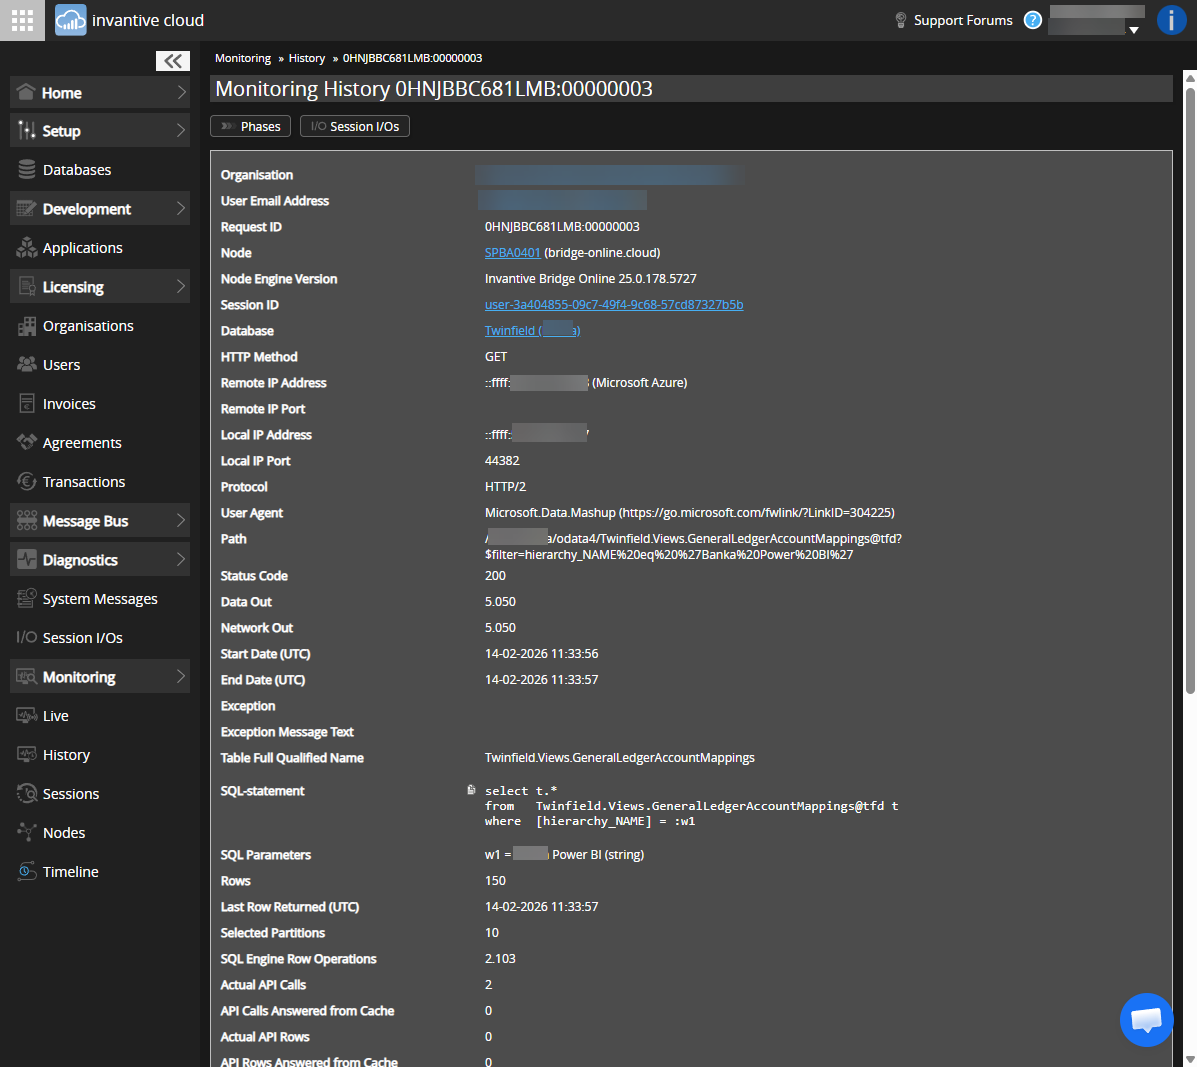This screenshot has width=1197, height=1067.
Task: Click the blue info icon
Action: (x=1171, y=20)
